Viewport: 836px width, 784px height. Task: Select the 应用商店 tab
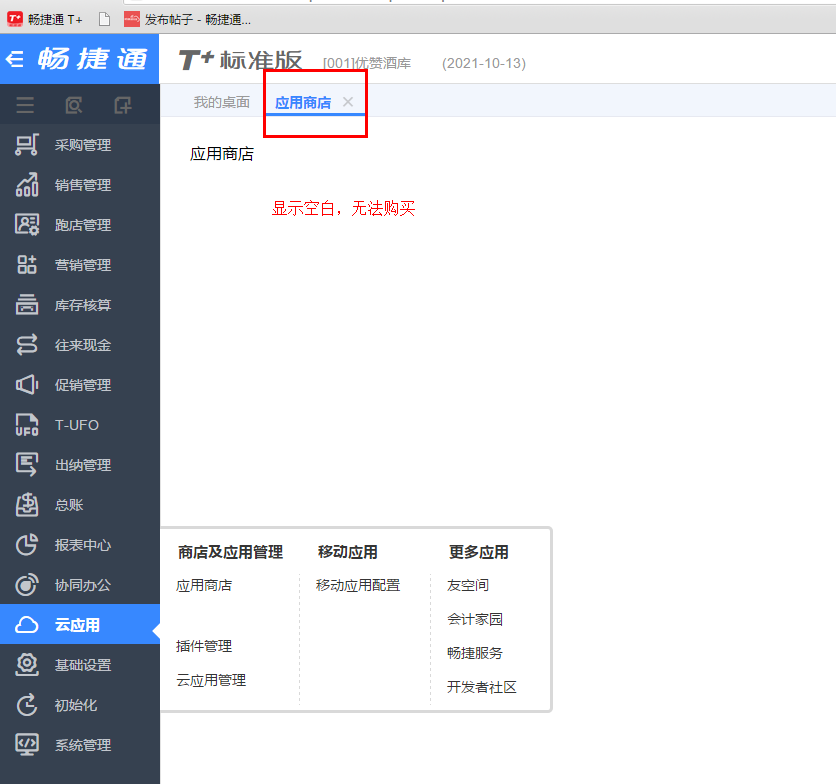(x=303, y=102)
